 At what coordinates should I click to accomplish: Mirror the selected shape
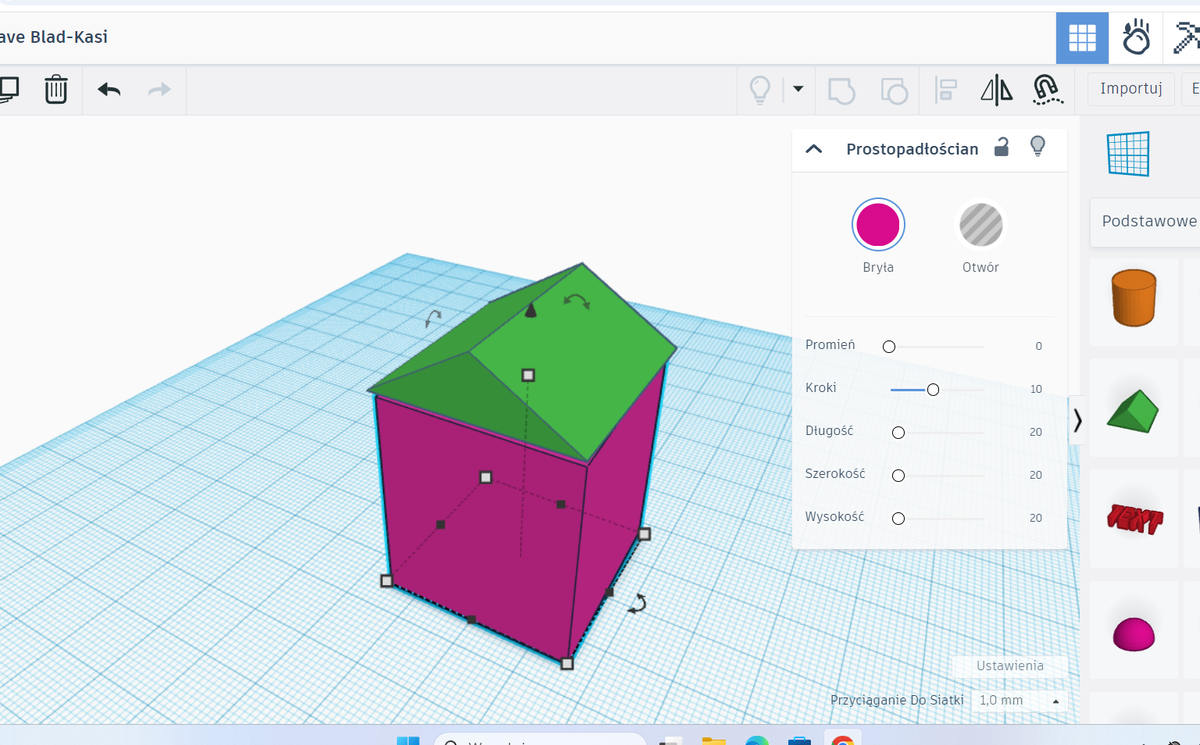point(996,90)
